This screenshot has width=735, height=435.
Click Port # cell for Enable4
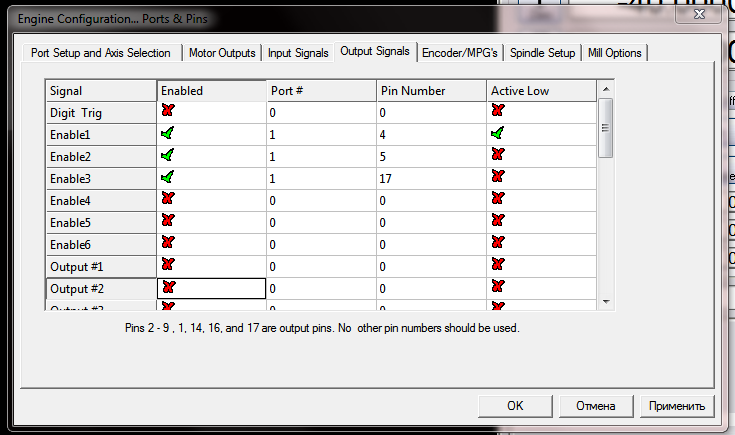pos(321,201)
